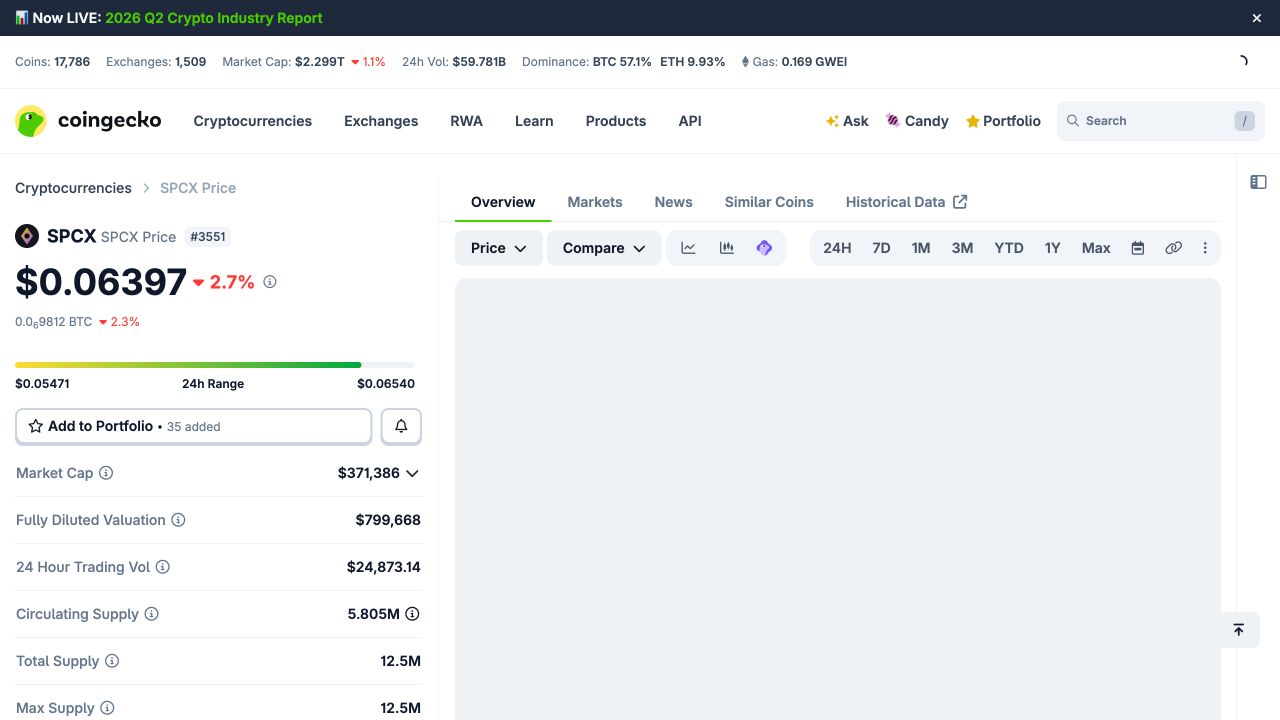Screen dimensions: 1280x720
Task: Open Candy rewards
Action: coord(917,121)
